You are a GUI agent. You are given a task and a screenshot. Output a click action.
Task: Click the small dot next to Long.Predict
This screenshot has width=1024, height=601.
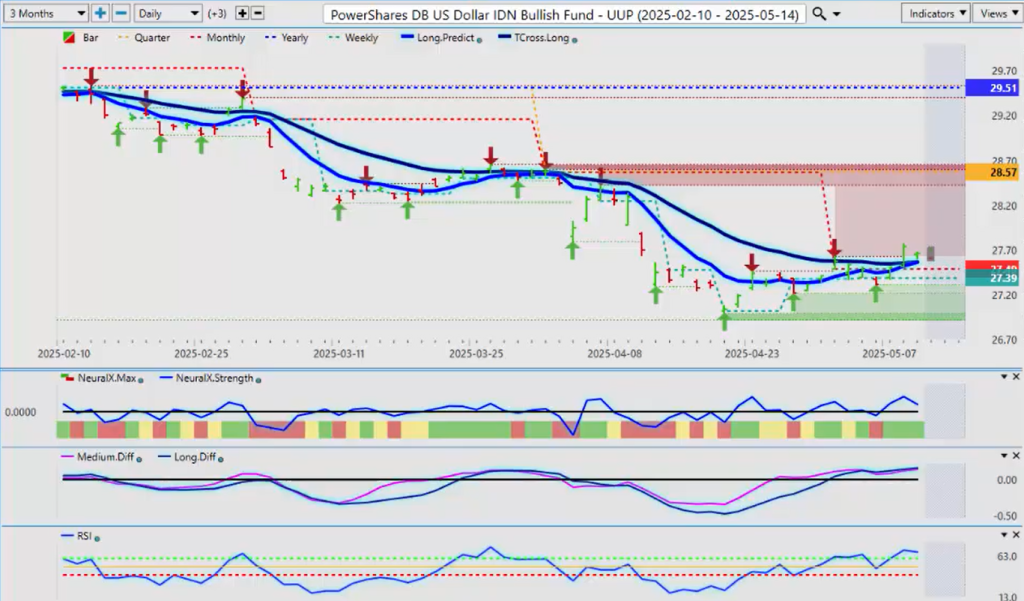(x=482, y=39)
